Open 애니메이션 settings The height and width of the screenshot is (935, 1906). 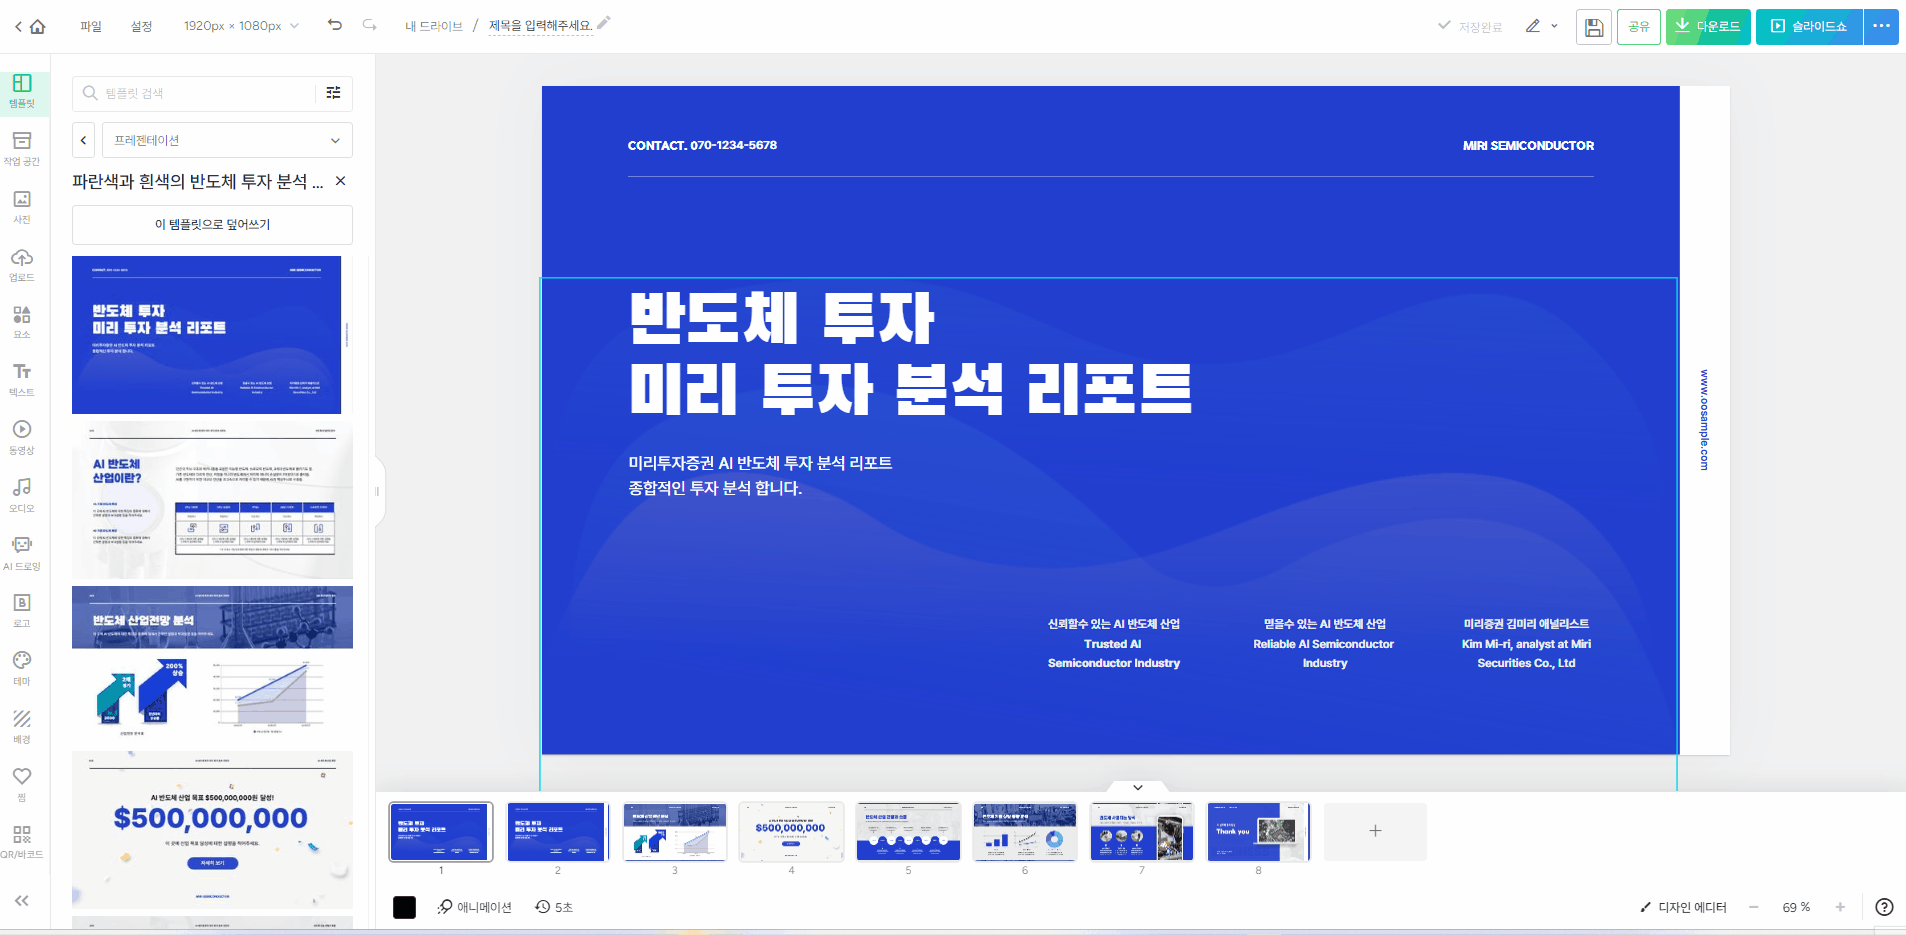click(474, 907)
